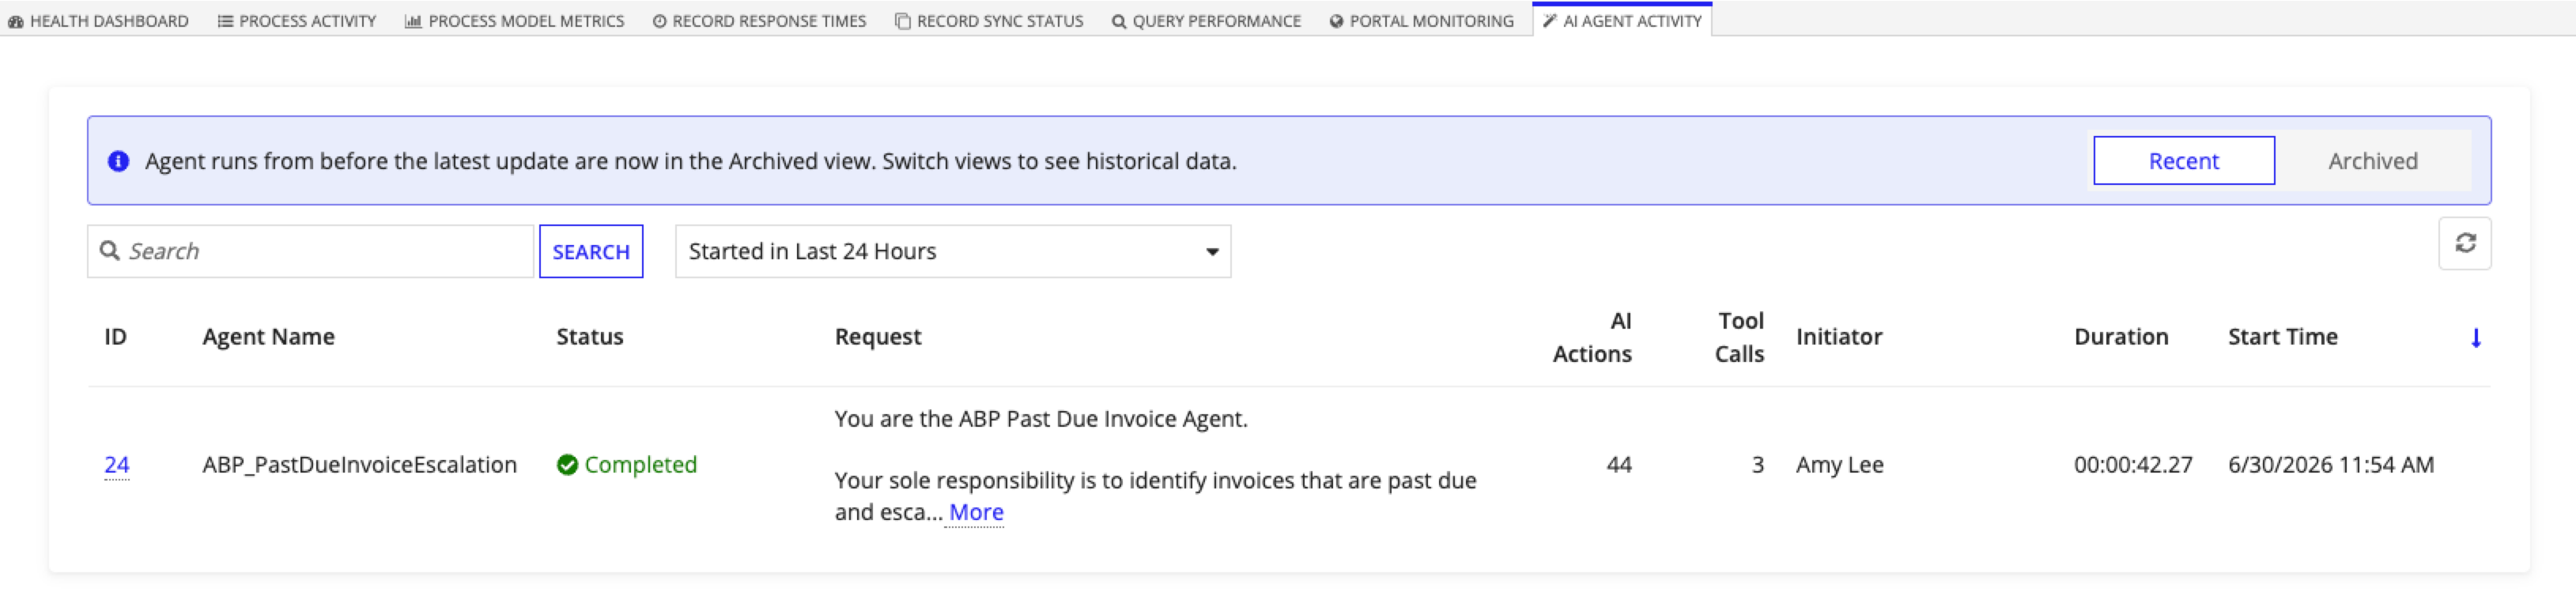Click the Completed status text
Image resolution: width=2576 pixels, height=607 pixels.
pyautogui.click(x=640, y=465)
